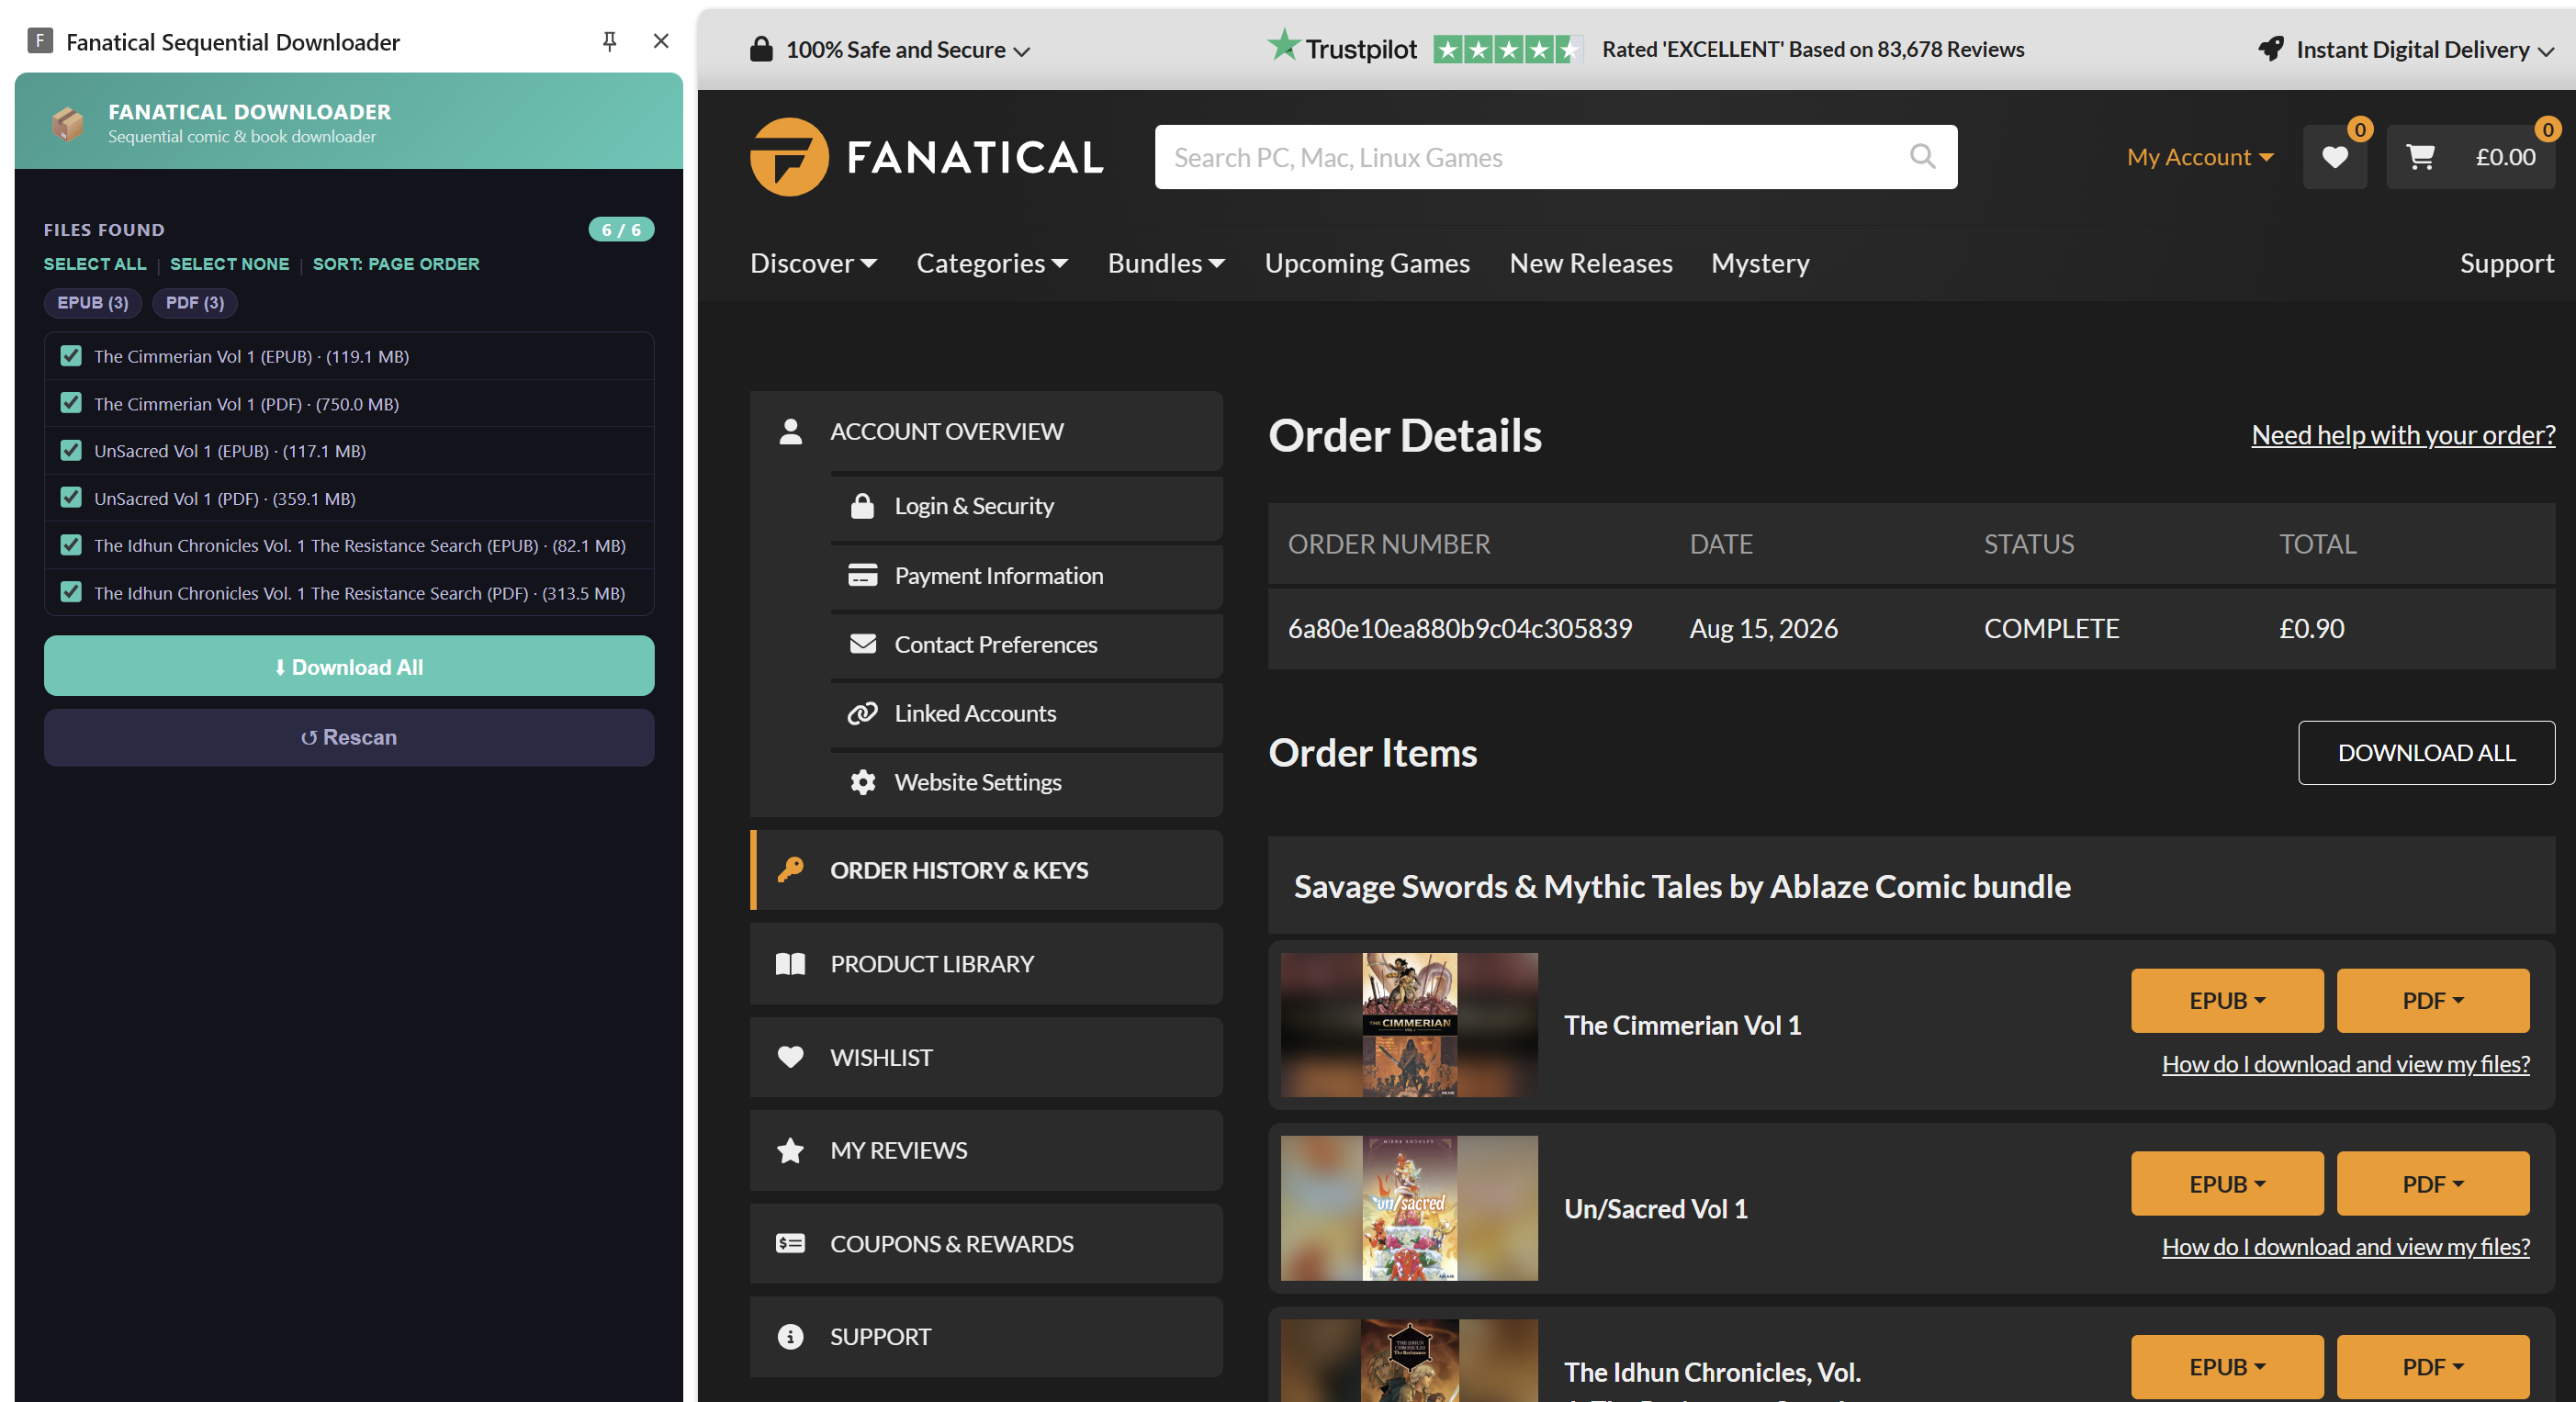This screenshot has height=1402, width=2576.
Task: Open the Discover dropdown menu
Action: (813, 263)
